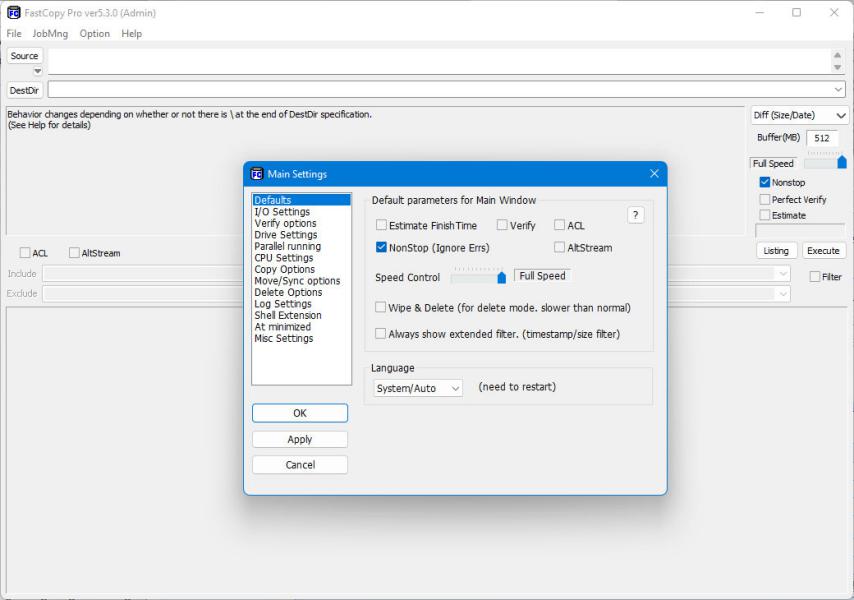Select Log Settings category
The width and height of the screenshot is (854, 600).
coord(301,303)
